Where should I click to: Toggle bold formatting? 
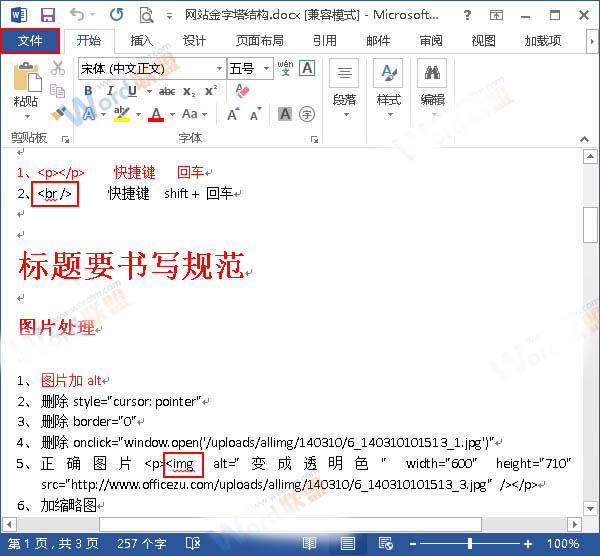pyautogui.click(x=87, y=91)
